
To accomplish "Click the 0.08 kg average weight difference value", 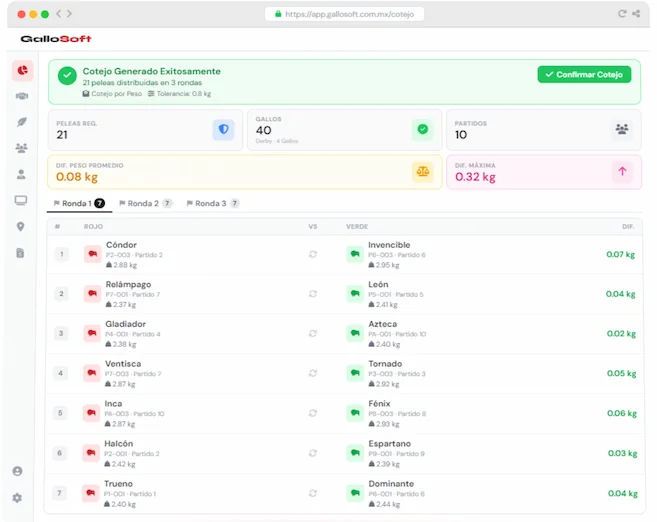I will tap(77, 177).
